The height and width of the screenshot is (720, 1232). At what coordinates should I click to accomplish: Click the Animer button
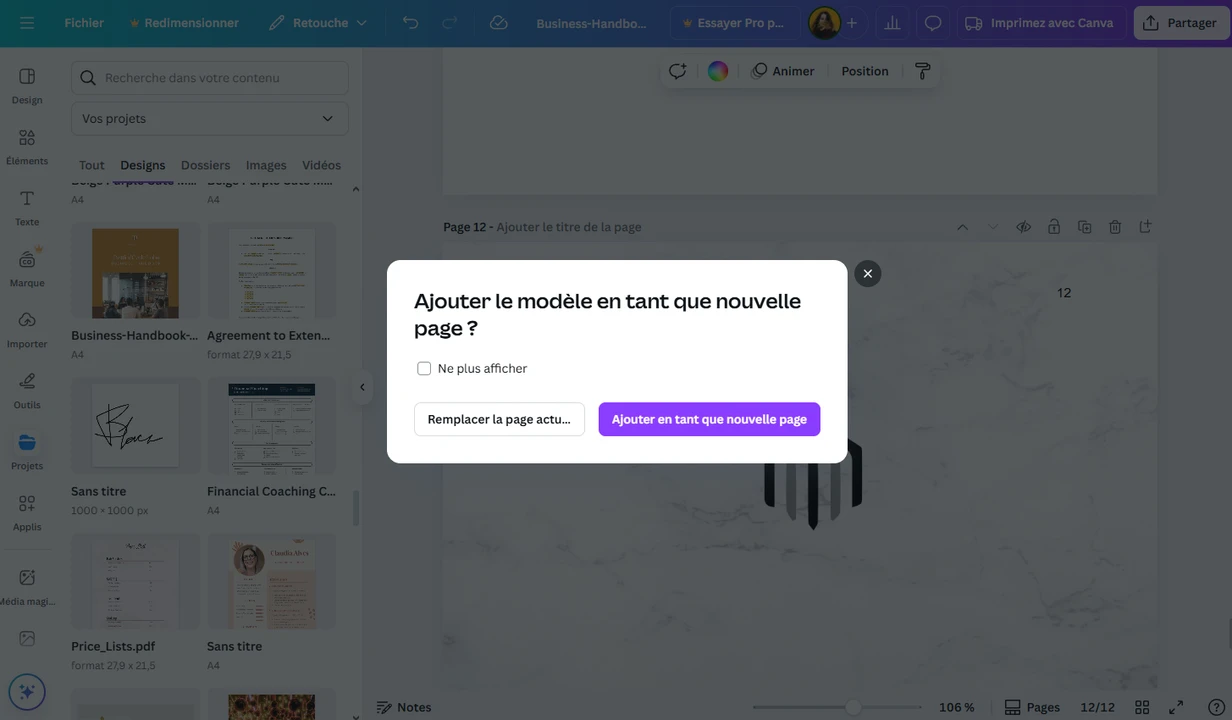pyautogui.click(x=783, y=71)
